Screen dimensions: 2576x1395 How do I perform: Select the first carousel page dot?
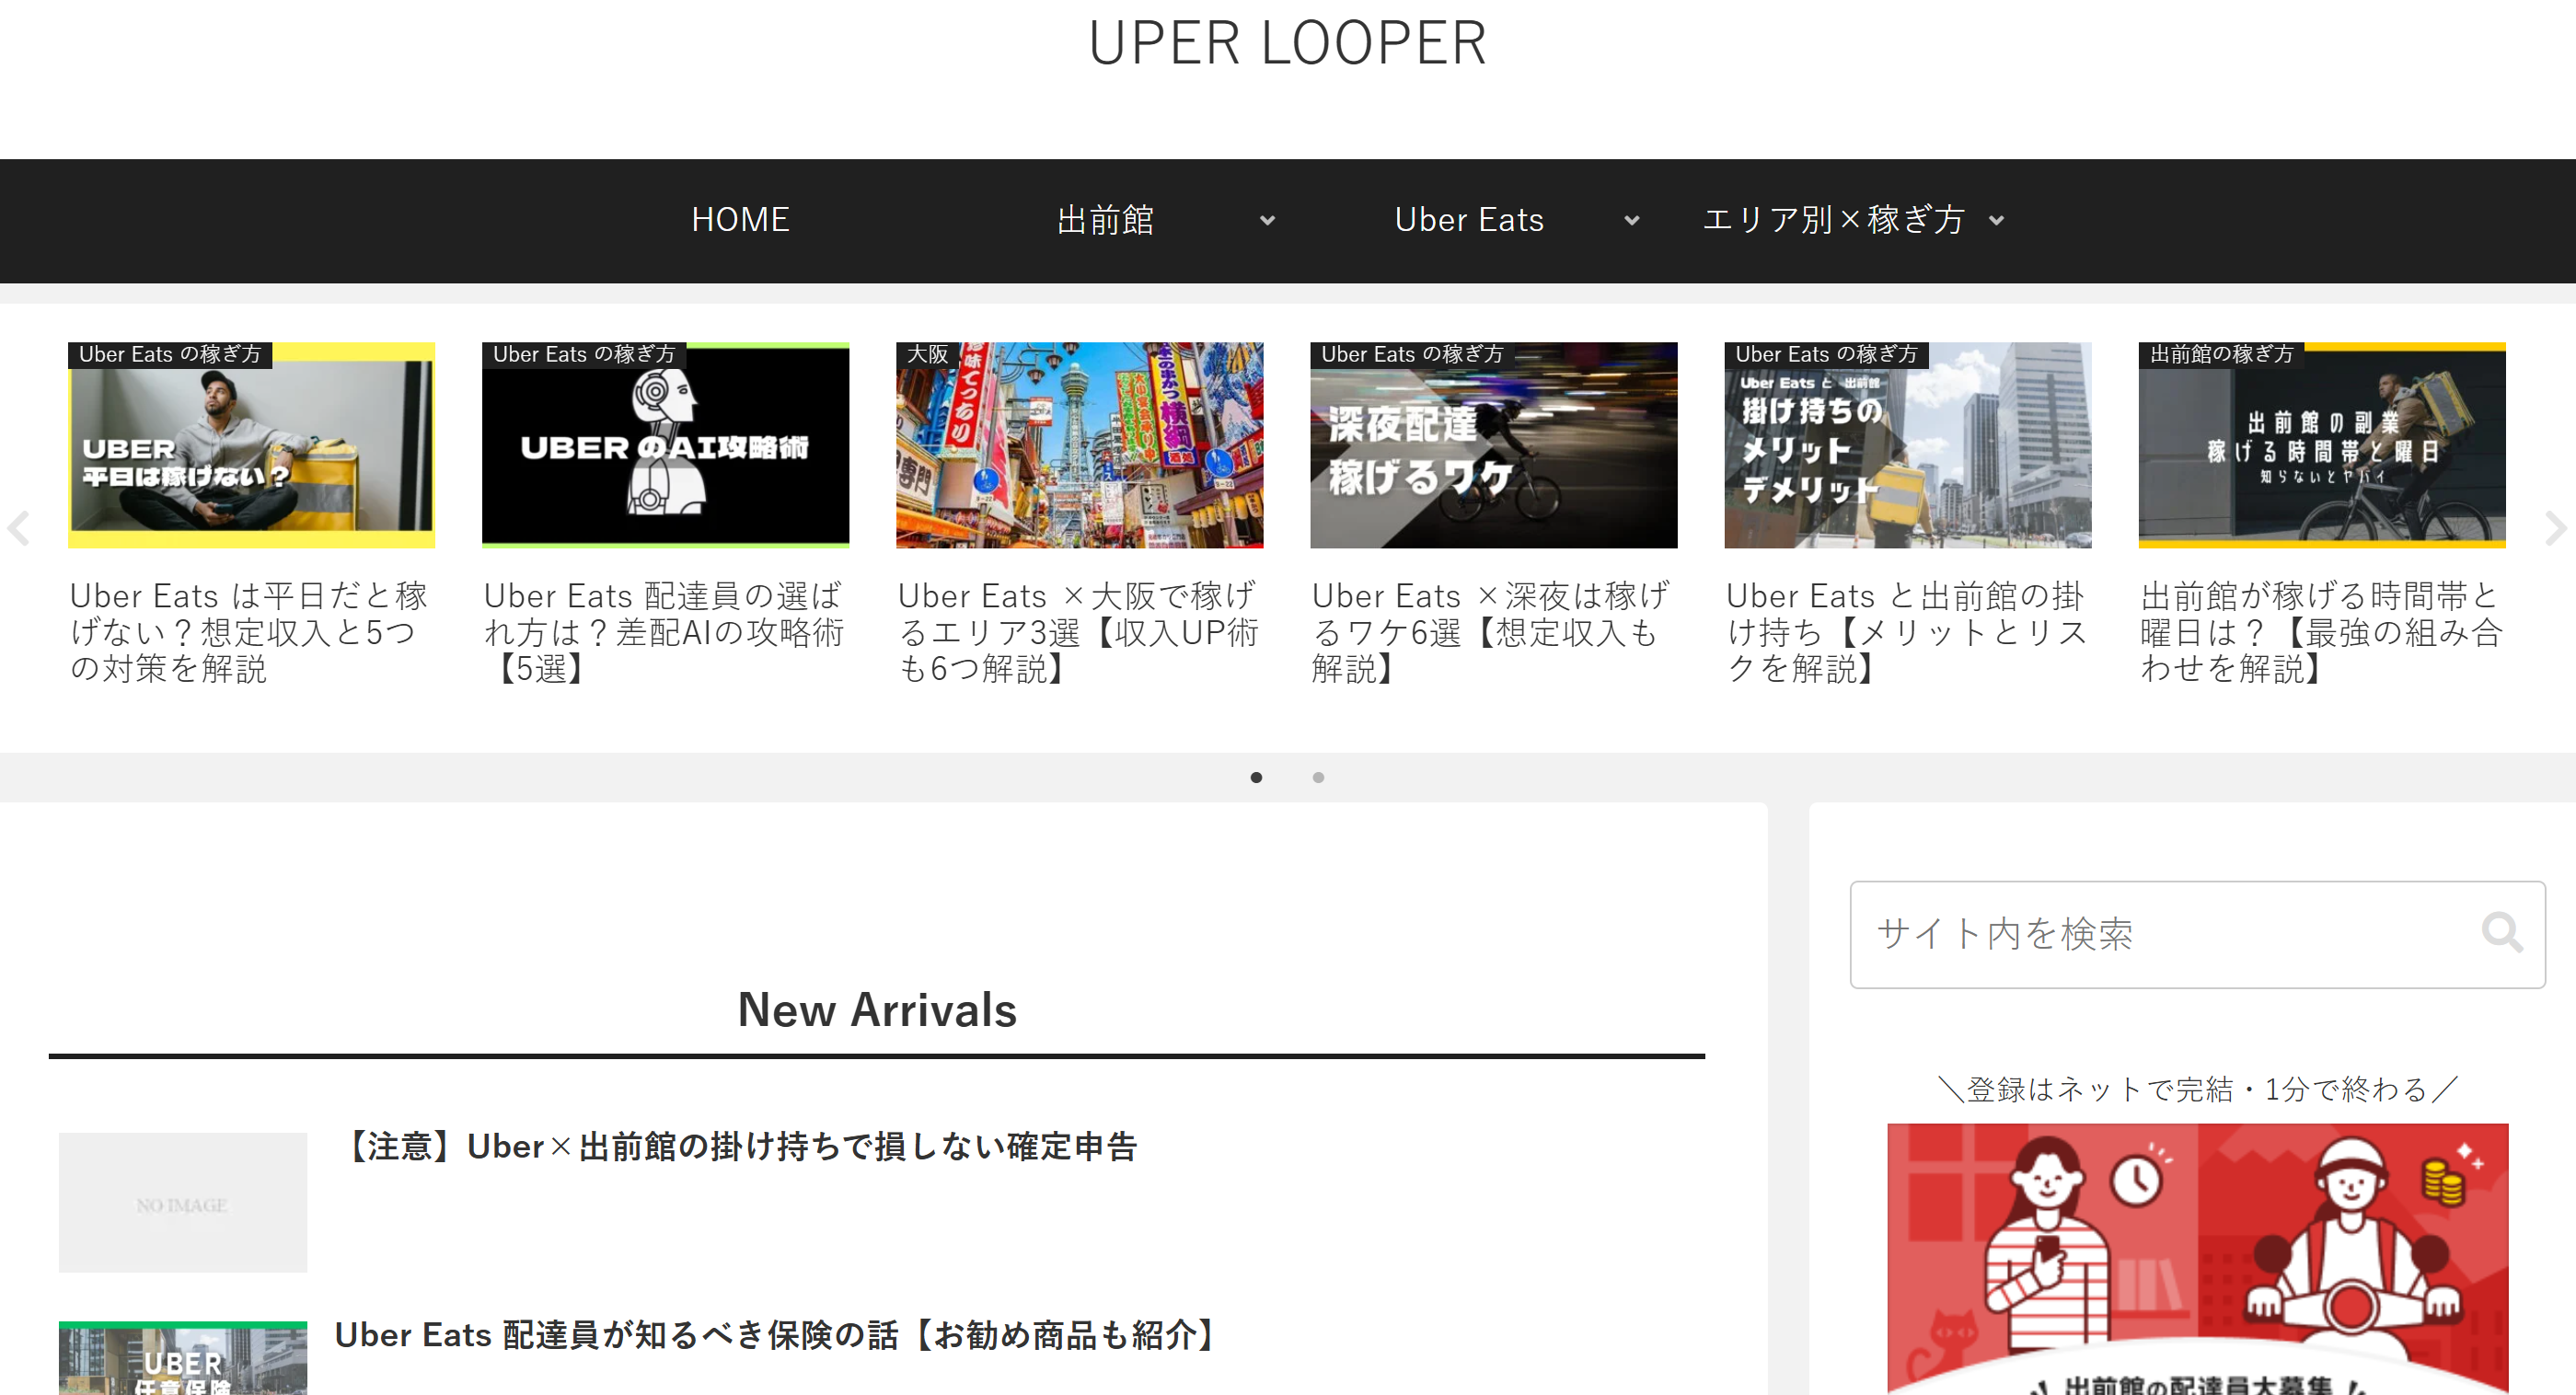pos(1256,777)
